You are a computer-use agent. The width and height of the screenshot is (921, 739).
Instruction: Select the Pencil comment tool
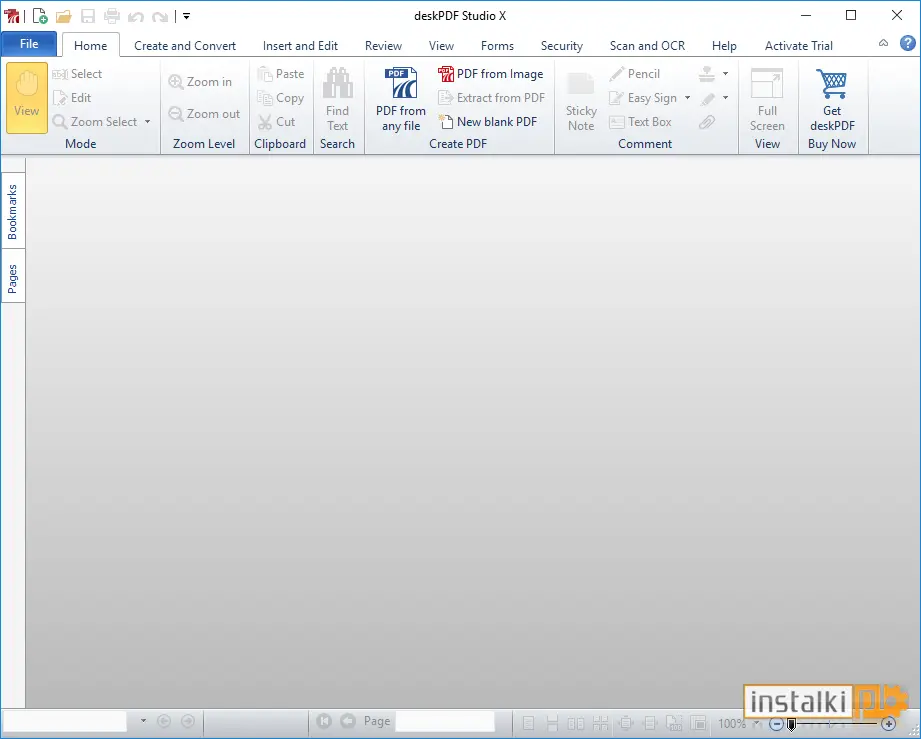pos(634,74)
